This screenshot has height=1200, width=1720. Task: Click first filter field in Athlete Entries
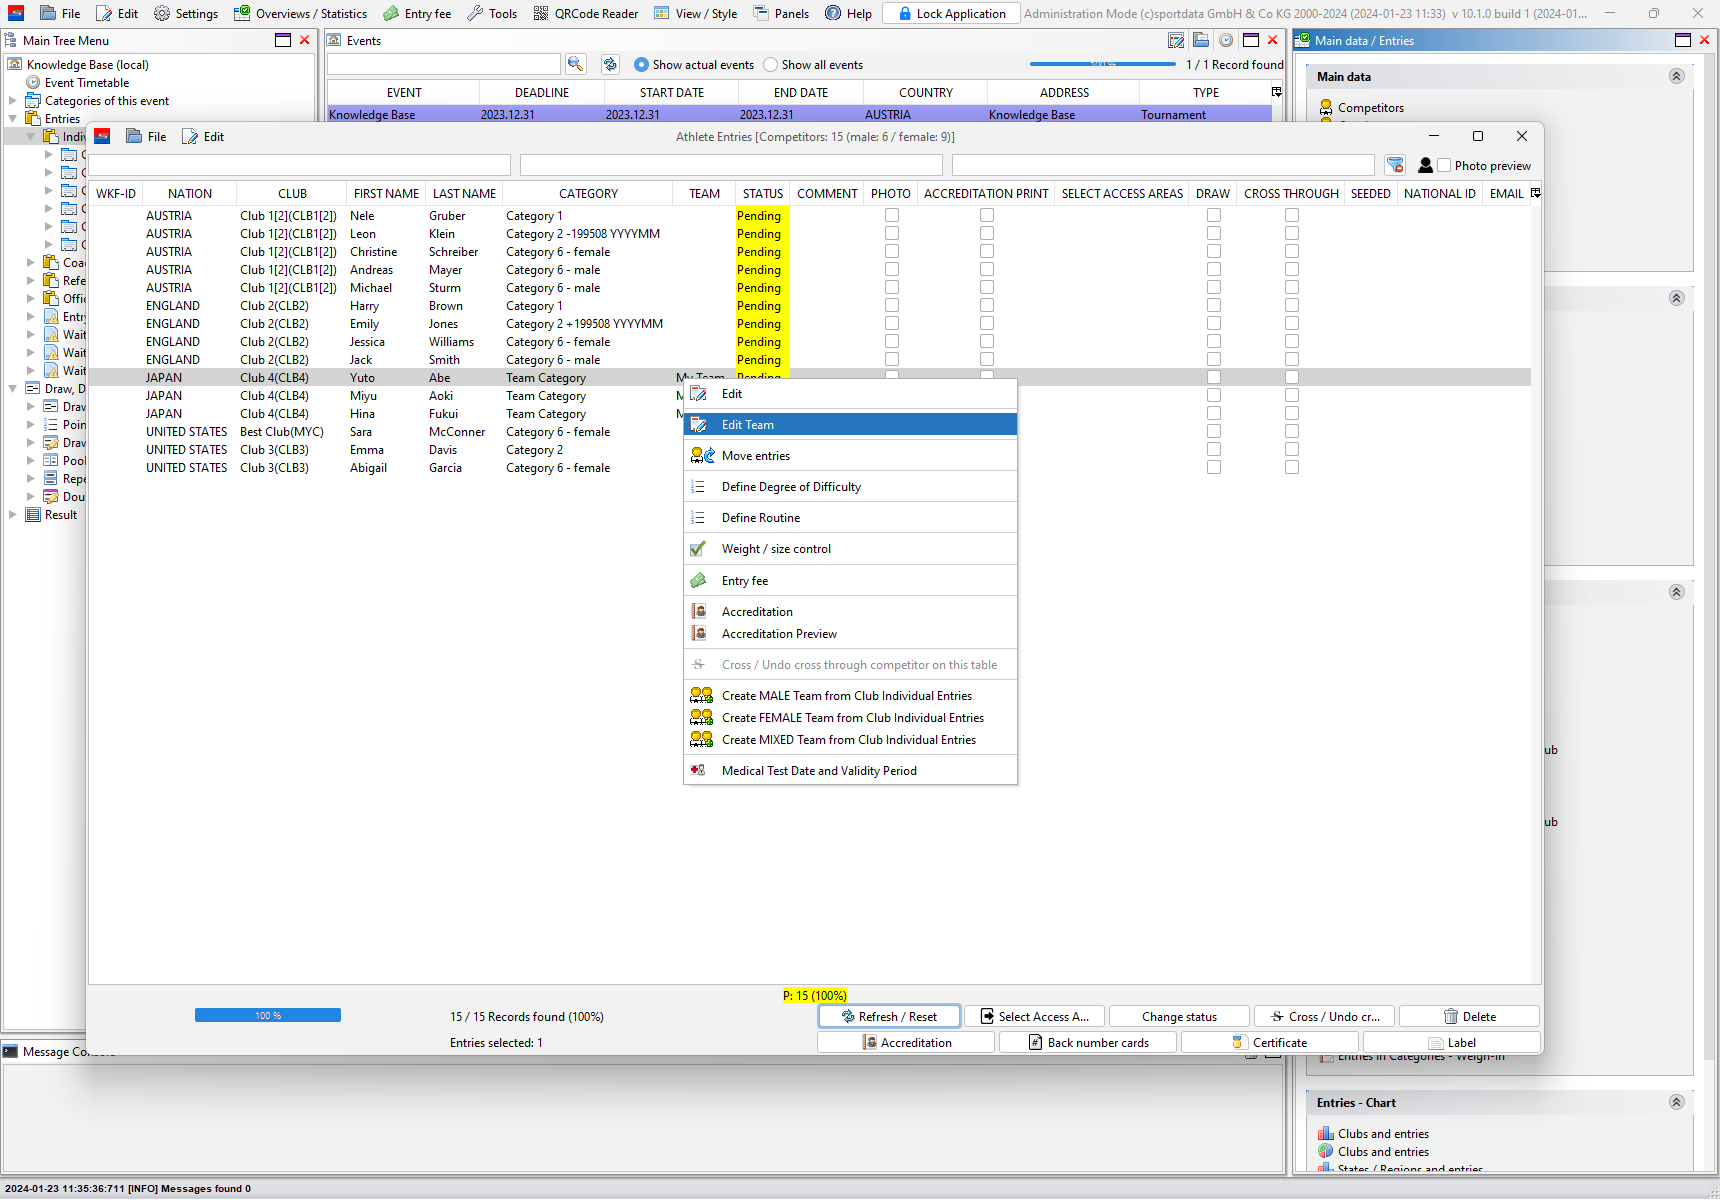(299, 165)
